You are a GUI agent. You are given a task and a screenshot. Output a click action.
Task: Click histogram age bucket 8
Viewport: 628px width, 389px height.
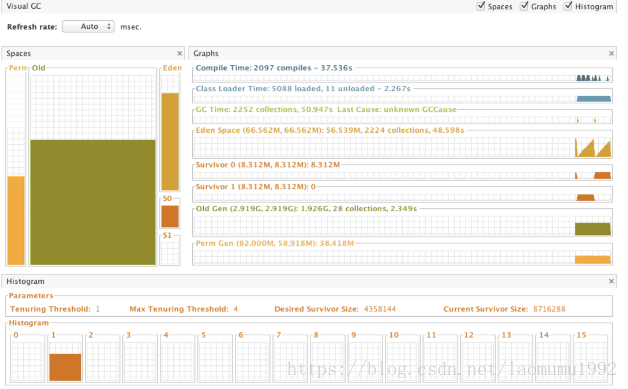point(328,358)
